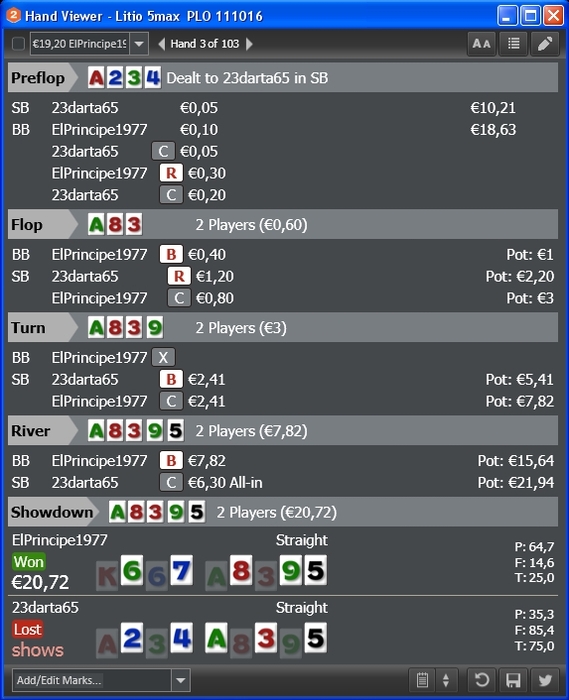This screenshot has width=569, height=700.
Task: Click 'Dealt to 23darta65 in SB' text
Action: pos(247,78)
